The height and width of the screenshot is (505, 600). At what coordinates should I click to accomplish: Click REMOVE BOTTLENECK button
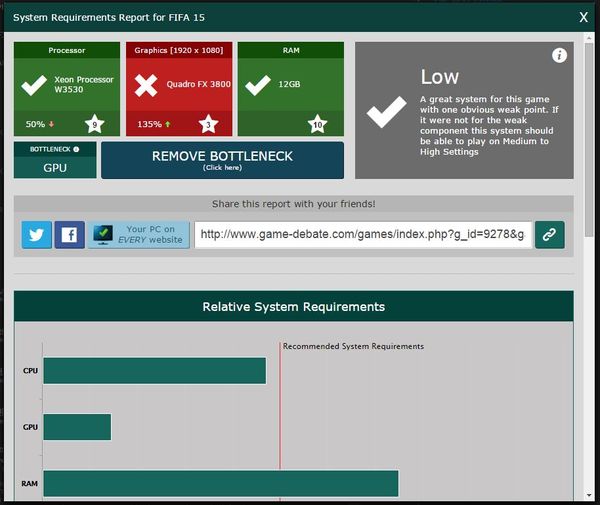[222, 160]
